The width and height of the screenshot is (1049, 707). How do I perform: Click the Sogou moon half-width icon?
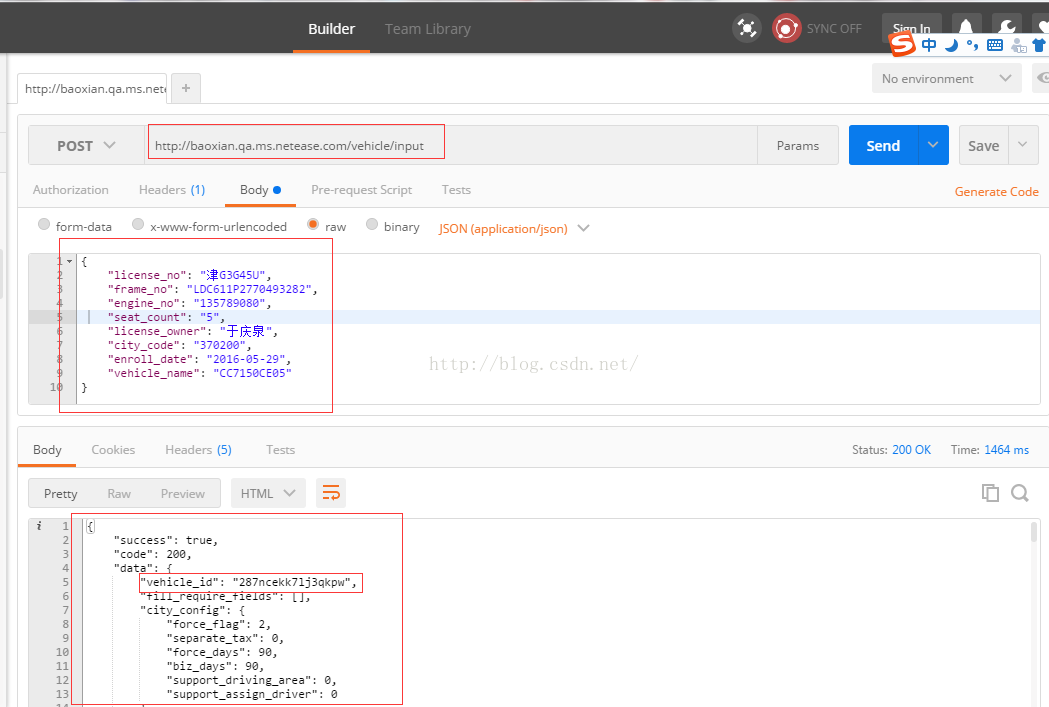coord(951,45)
